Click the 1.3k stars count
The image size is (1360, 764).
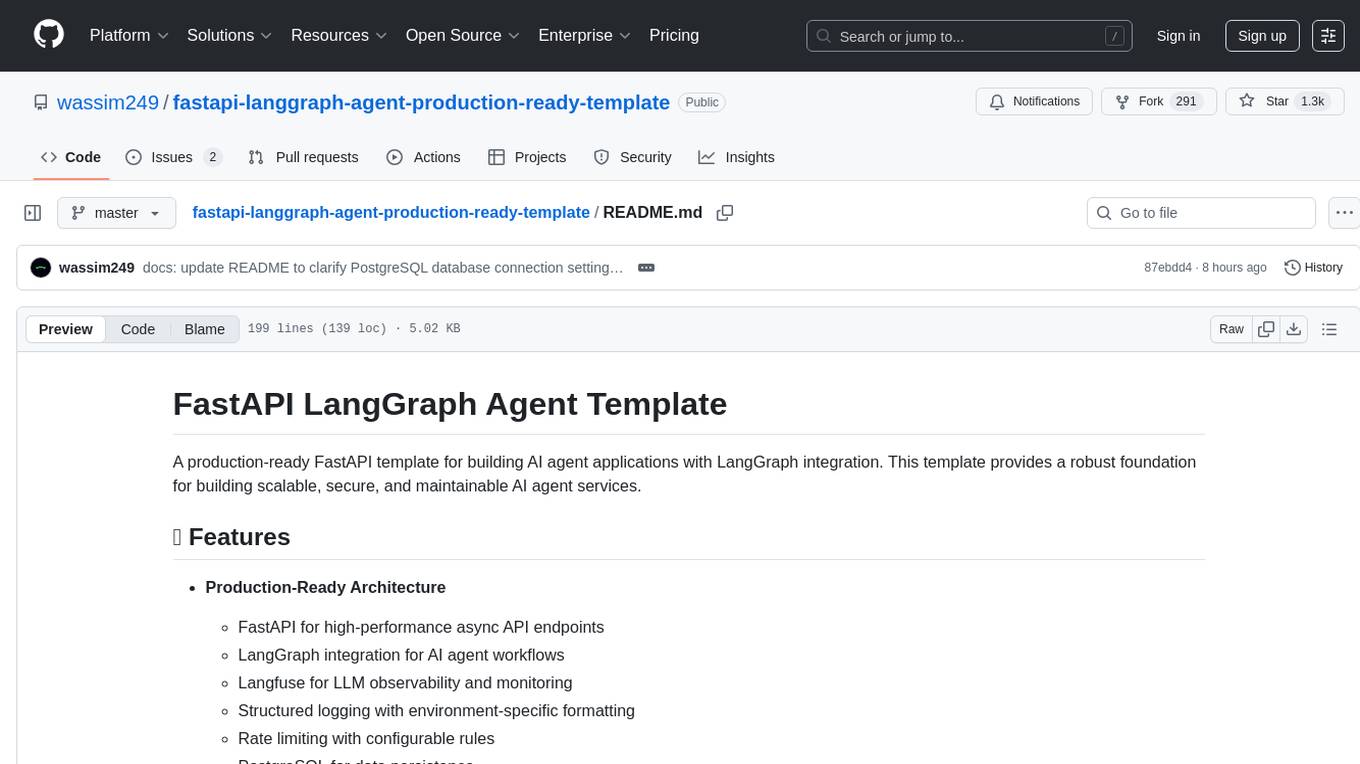(1310, 101)
